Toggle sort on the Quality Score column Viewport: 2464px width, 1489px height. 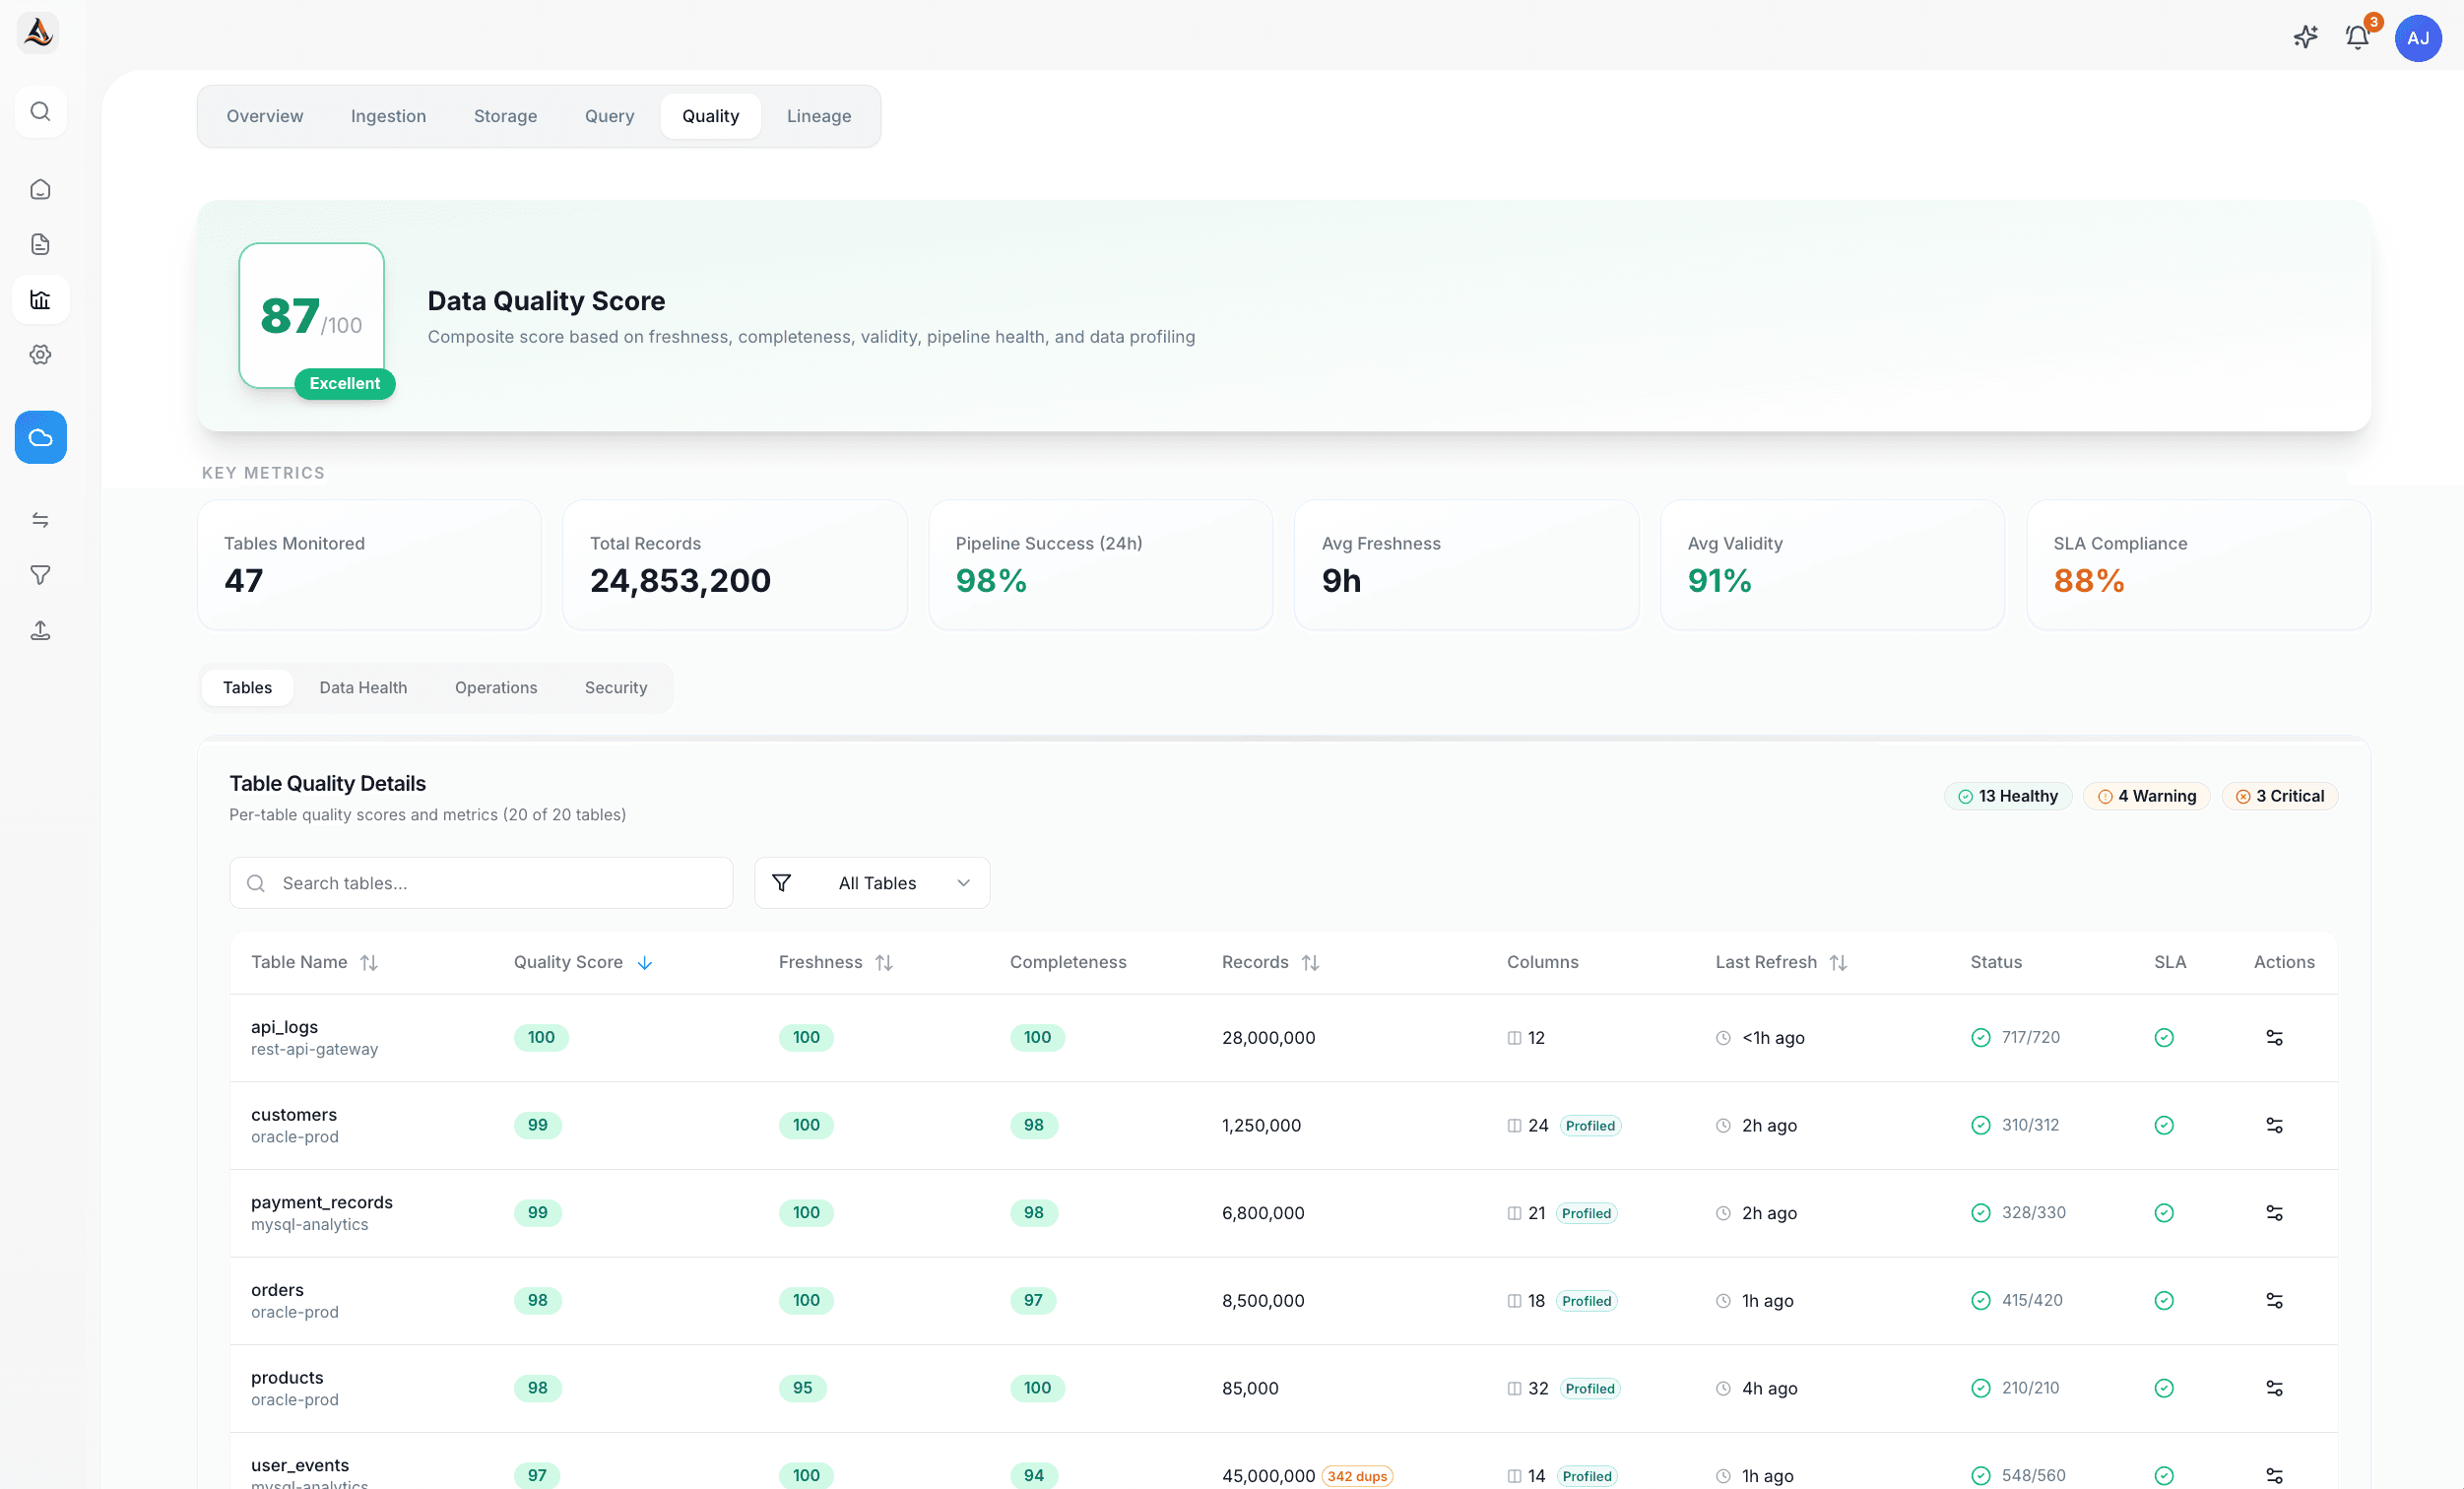644,962
